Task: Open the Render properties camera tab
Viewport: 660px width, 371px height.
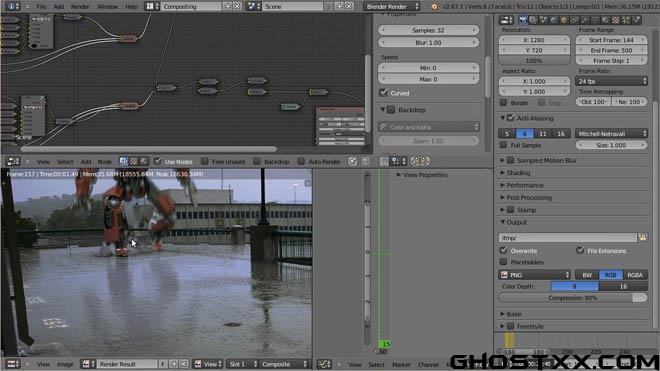Action: (523, 20)
